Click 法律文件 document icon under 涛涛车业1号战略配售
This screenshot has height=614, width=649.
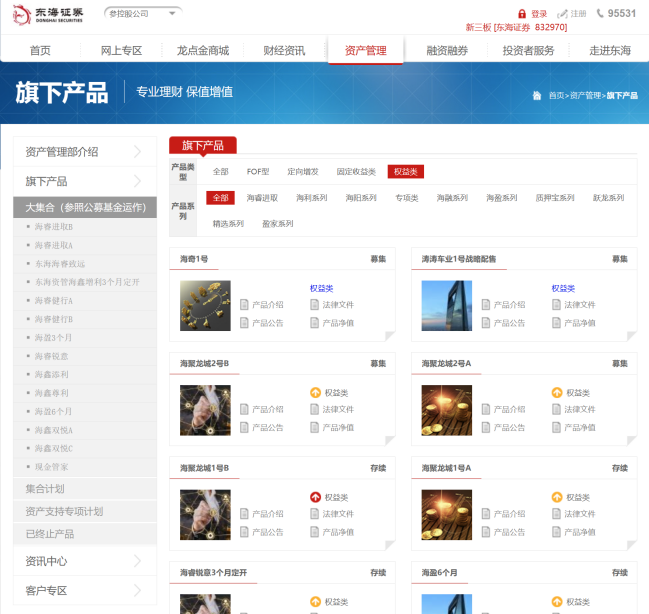tap(557, 305)
